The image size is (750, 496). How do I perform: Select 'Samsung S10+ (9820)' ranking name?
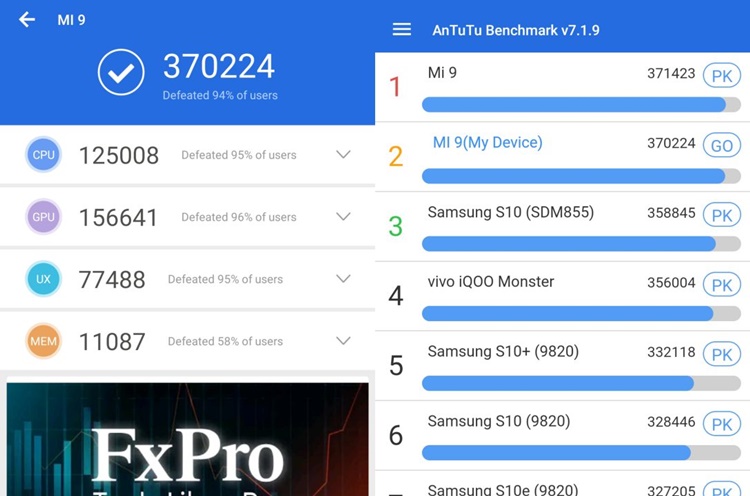[x=503, y=351]
